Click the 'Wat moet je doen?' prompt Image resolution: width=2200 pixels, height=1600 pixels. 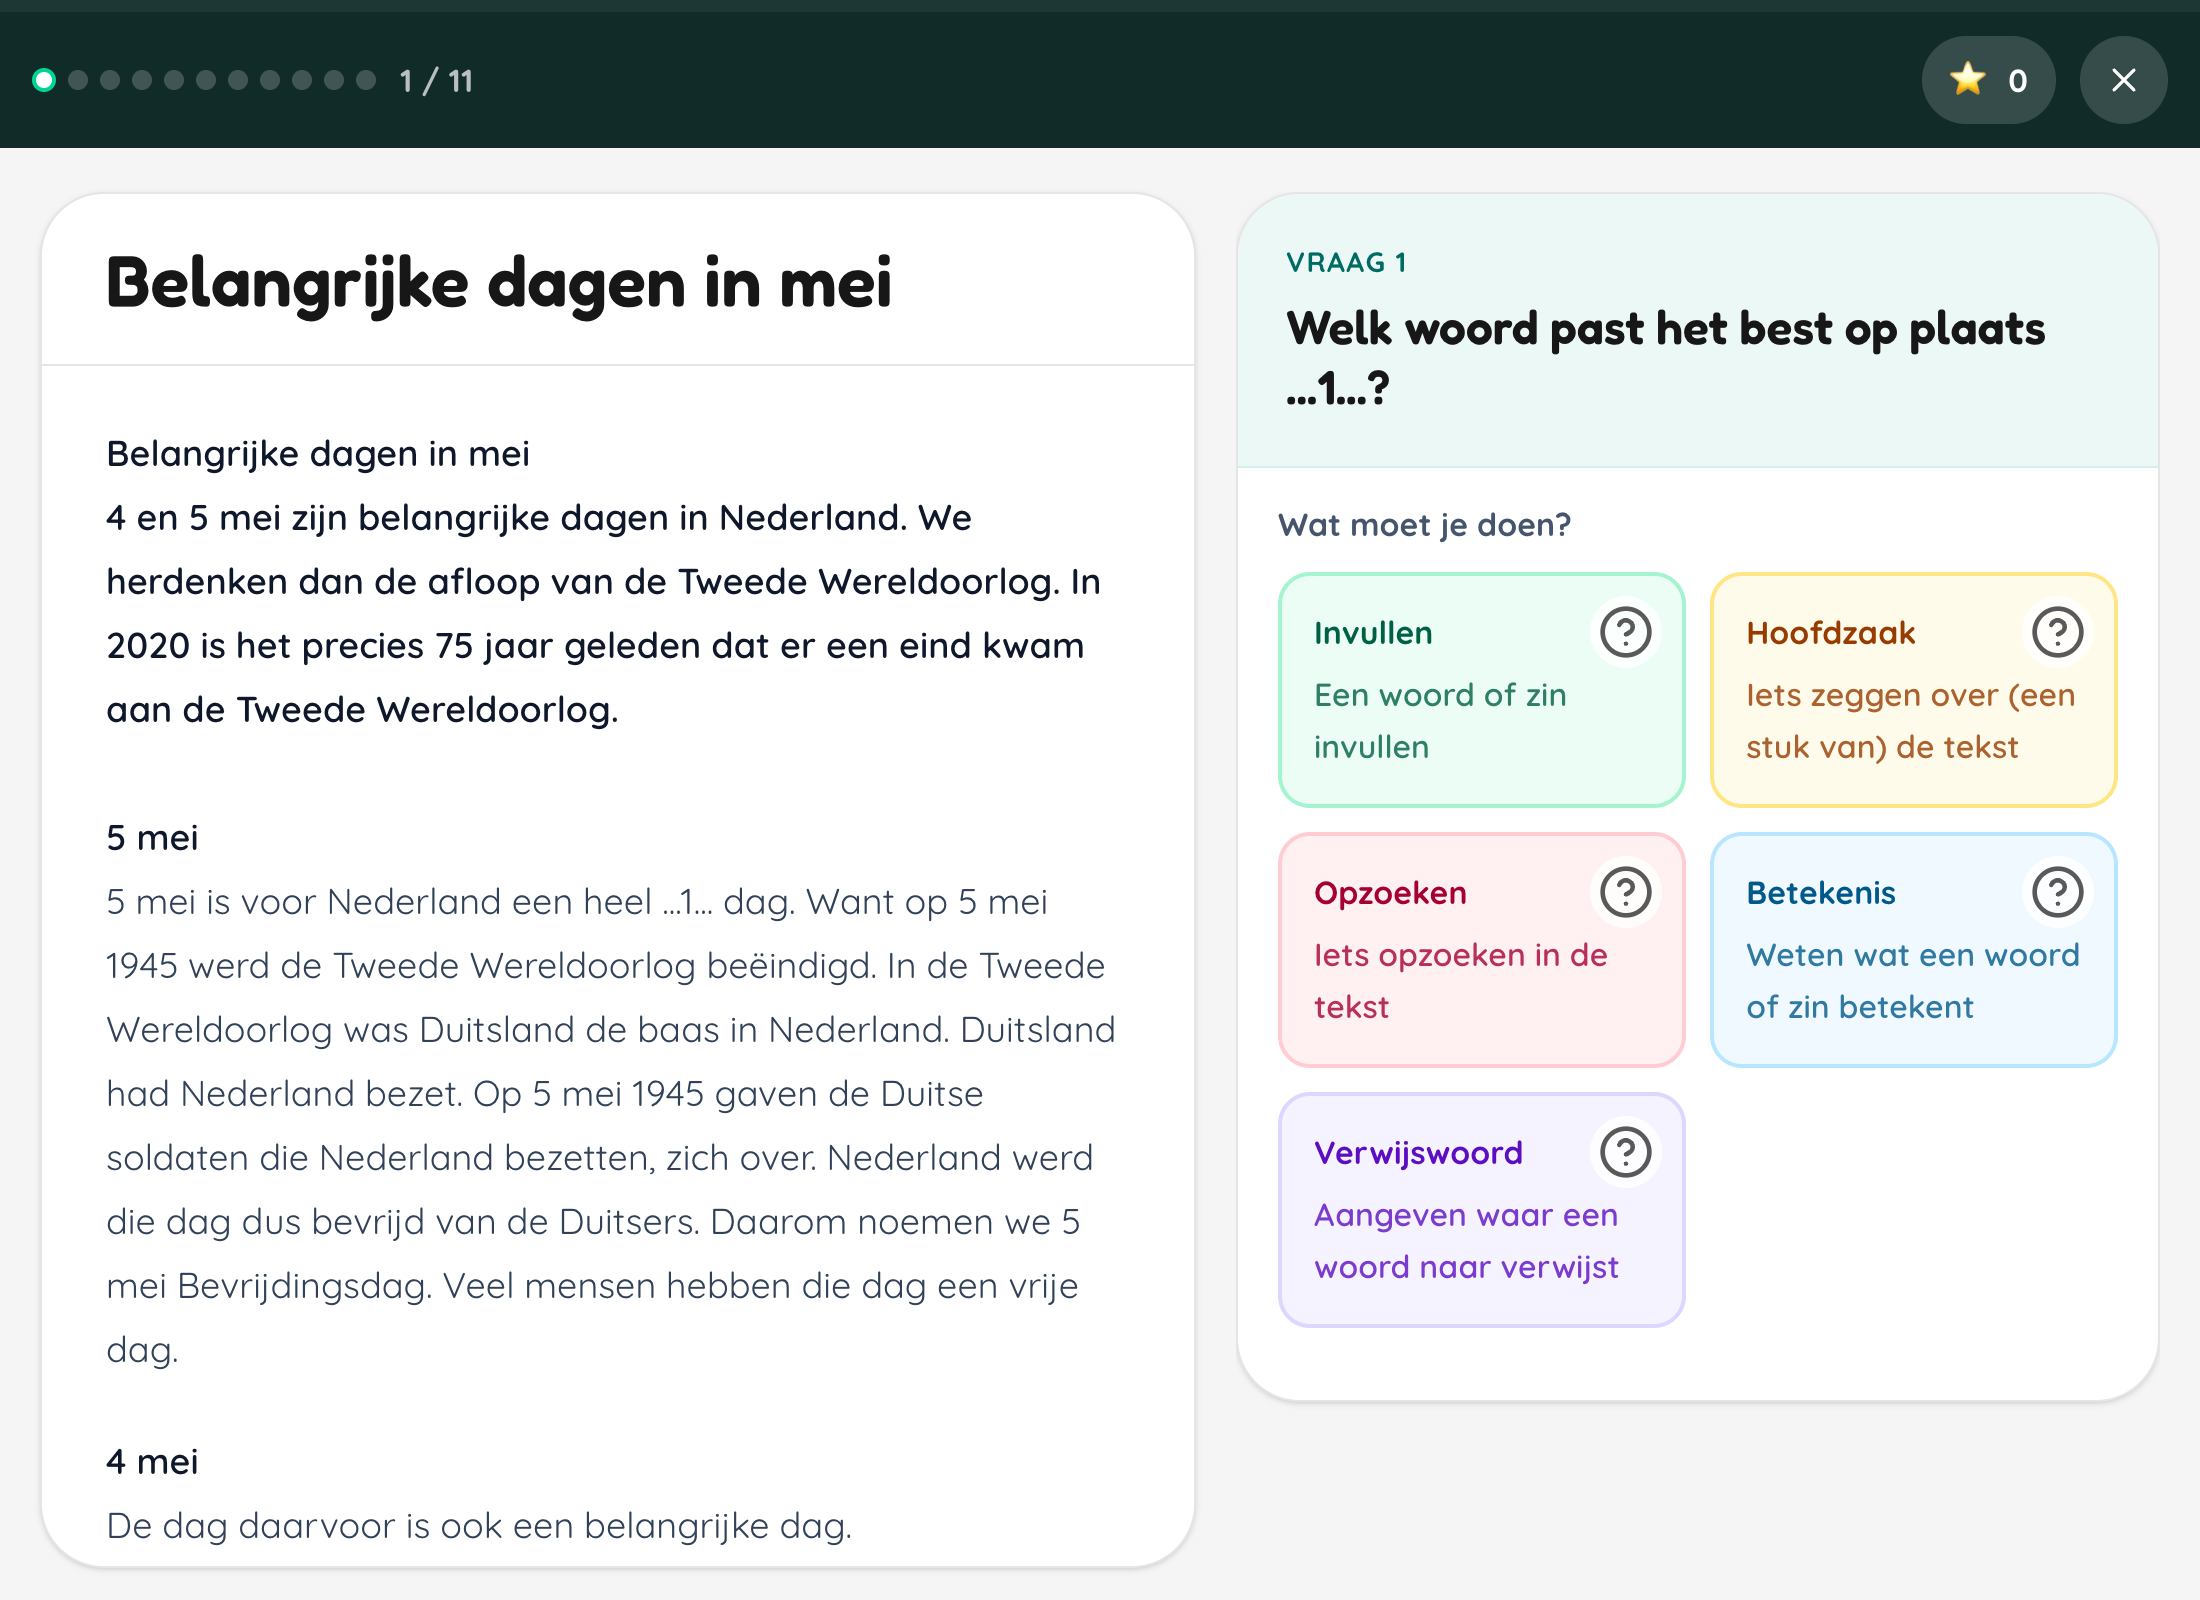pos(1424,524)
